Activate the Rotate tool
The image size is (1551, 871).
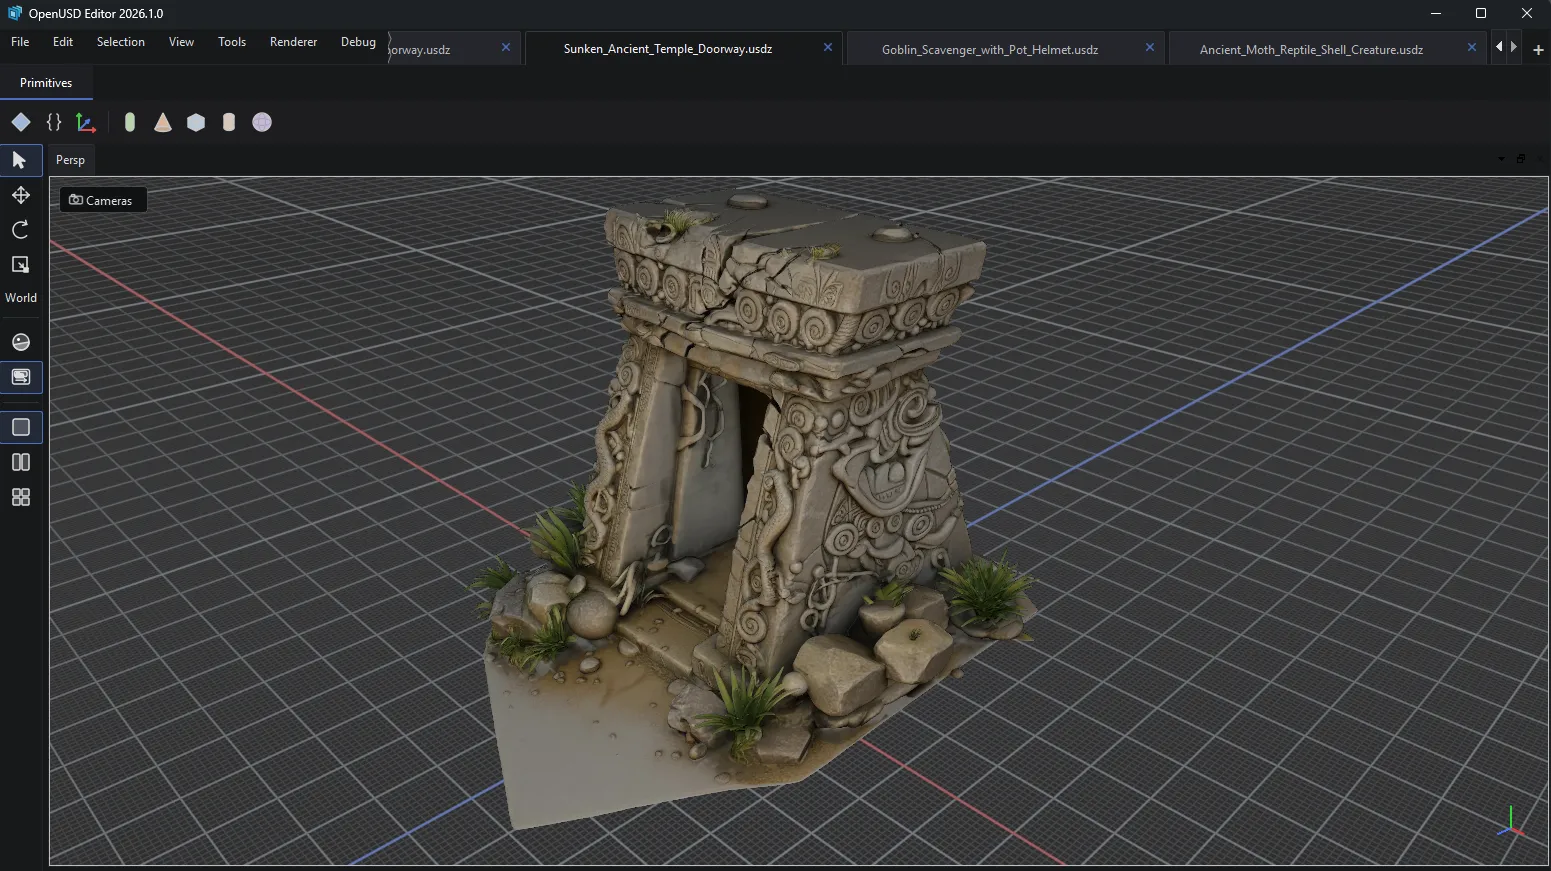(x=20, y=230)
